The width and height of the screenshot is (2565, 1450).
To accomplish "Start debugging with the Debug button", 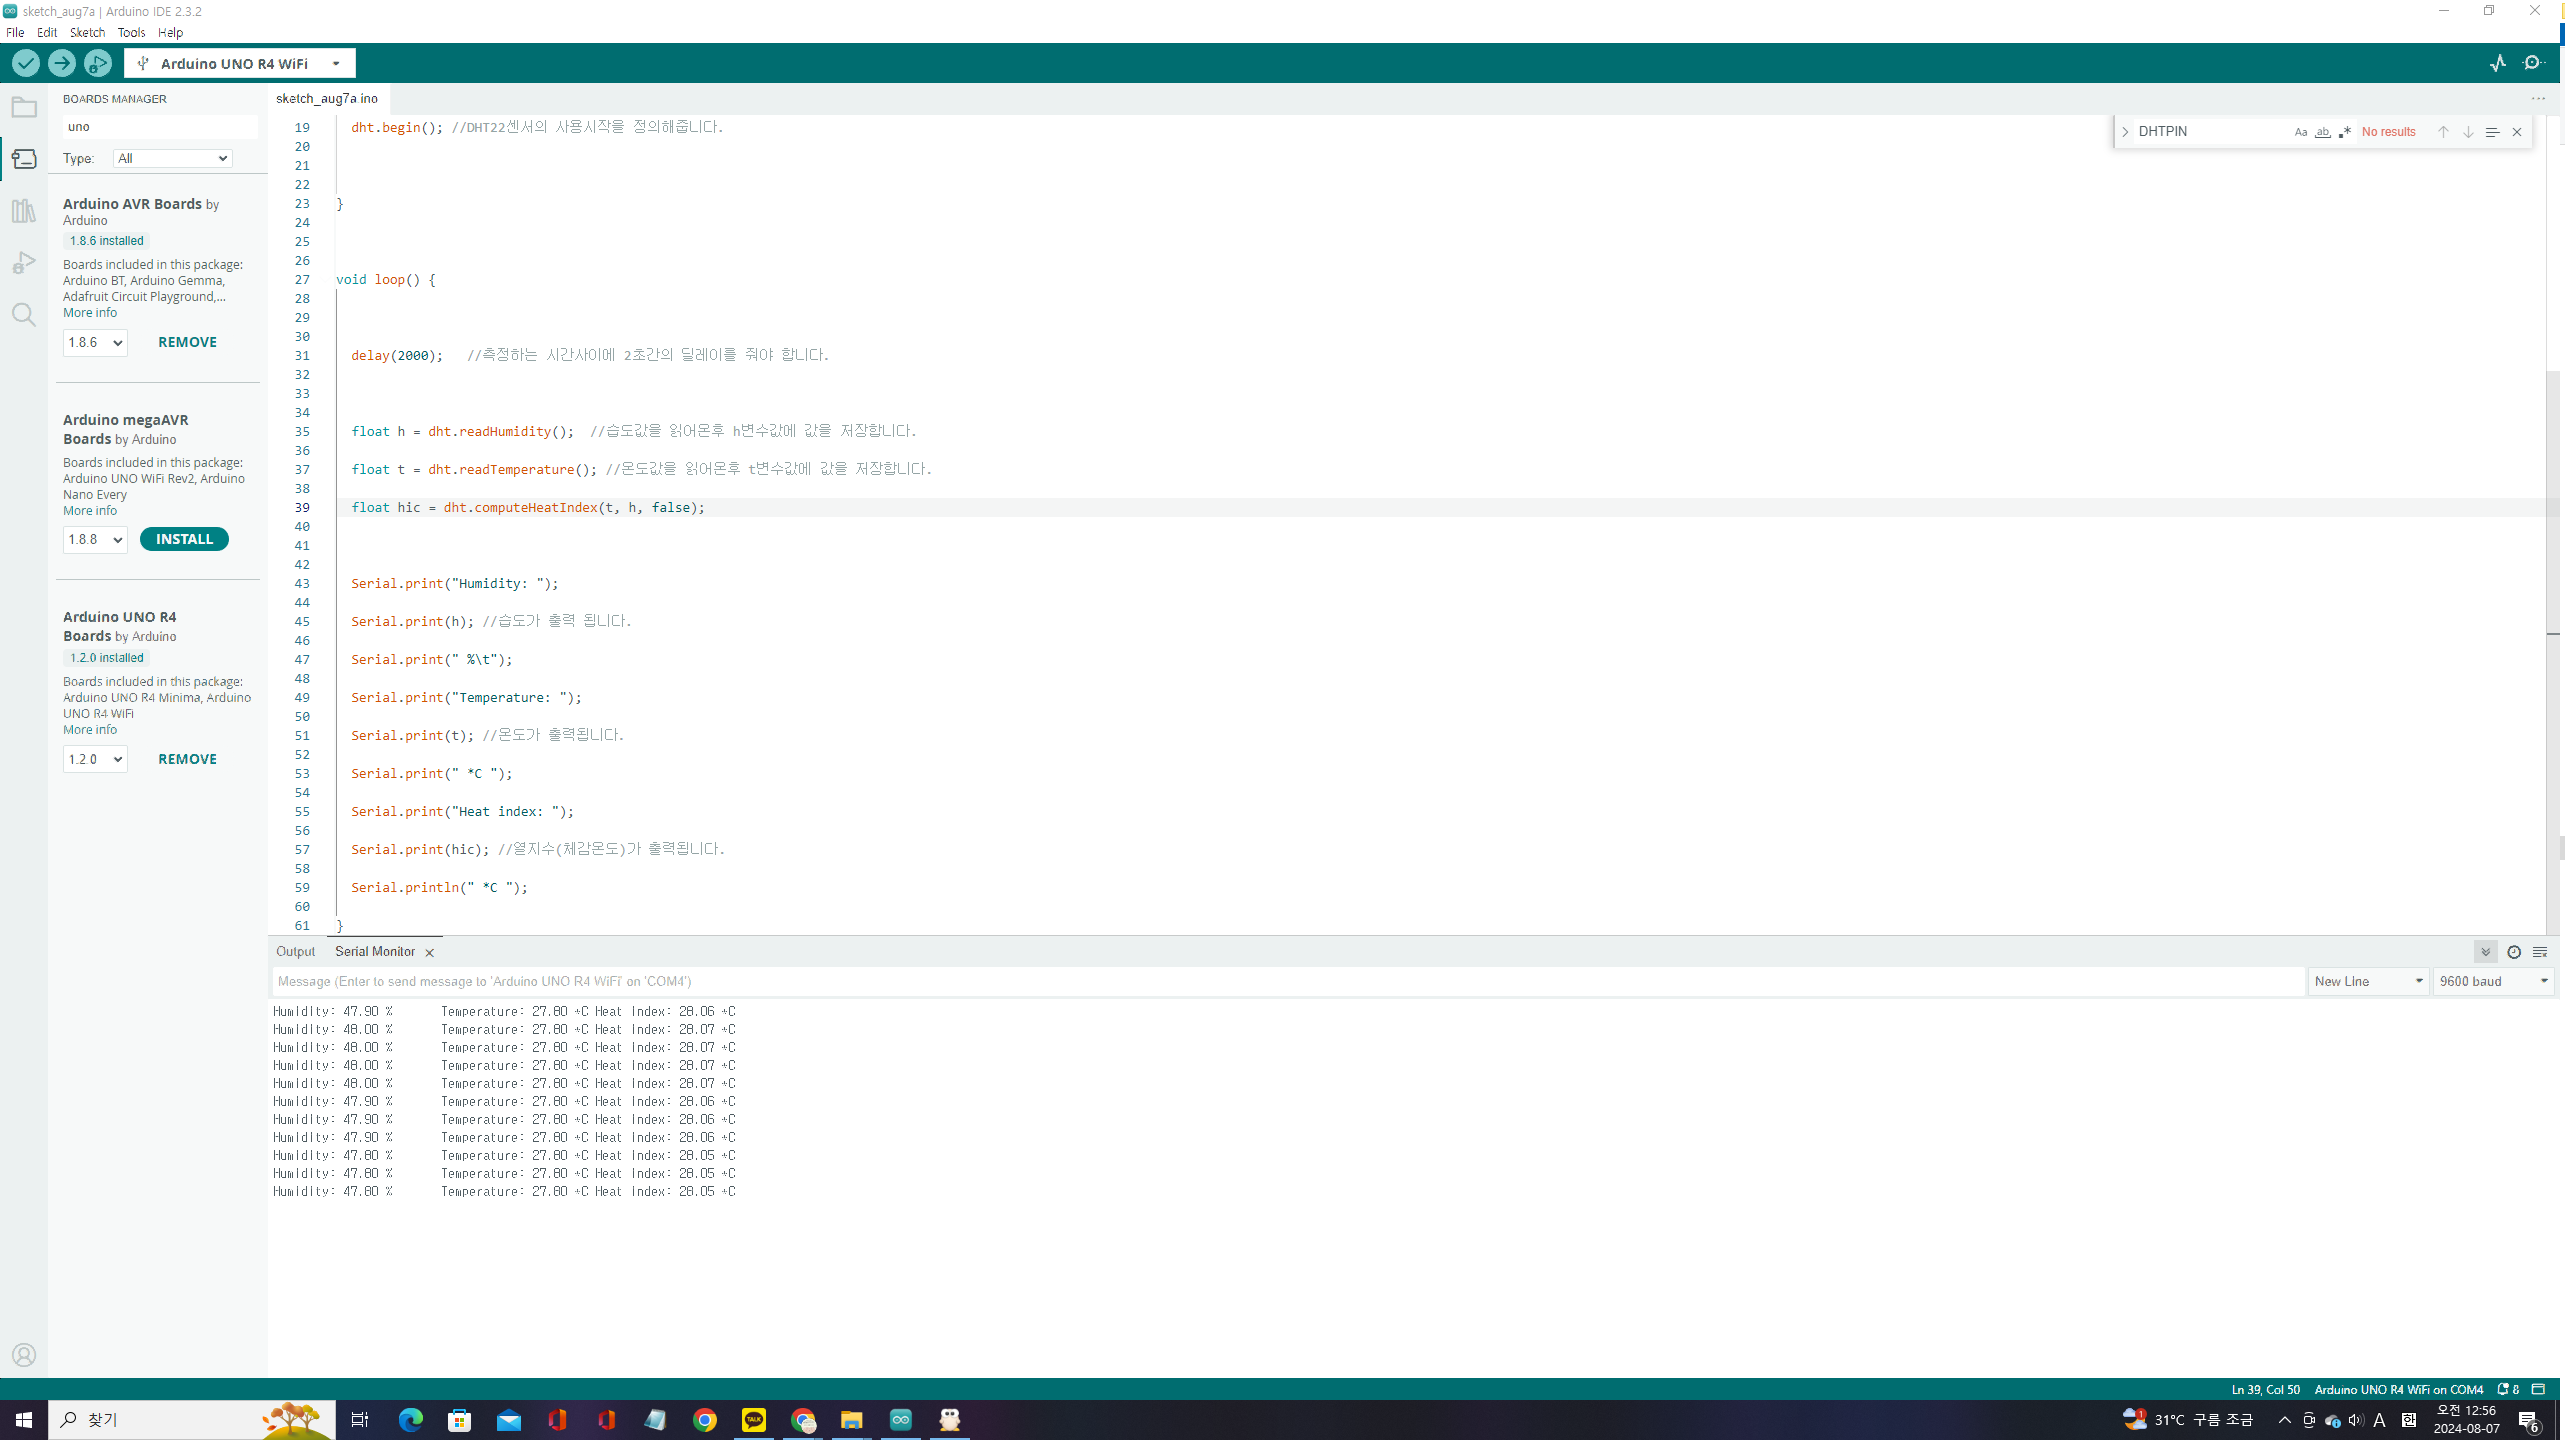I will pos(98,64).
